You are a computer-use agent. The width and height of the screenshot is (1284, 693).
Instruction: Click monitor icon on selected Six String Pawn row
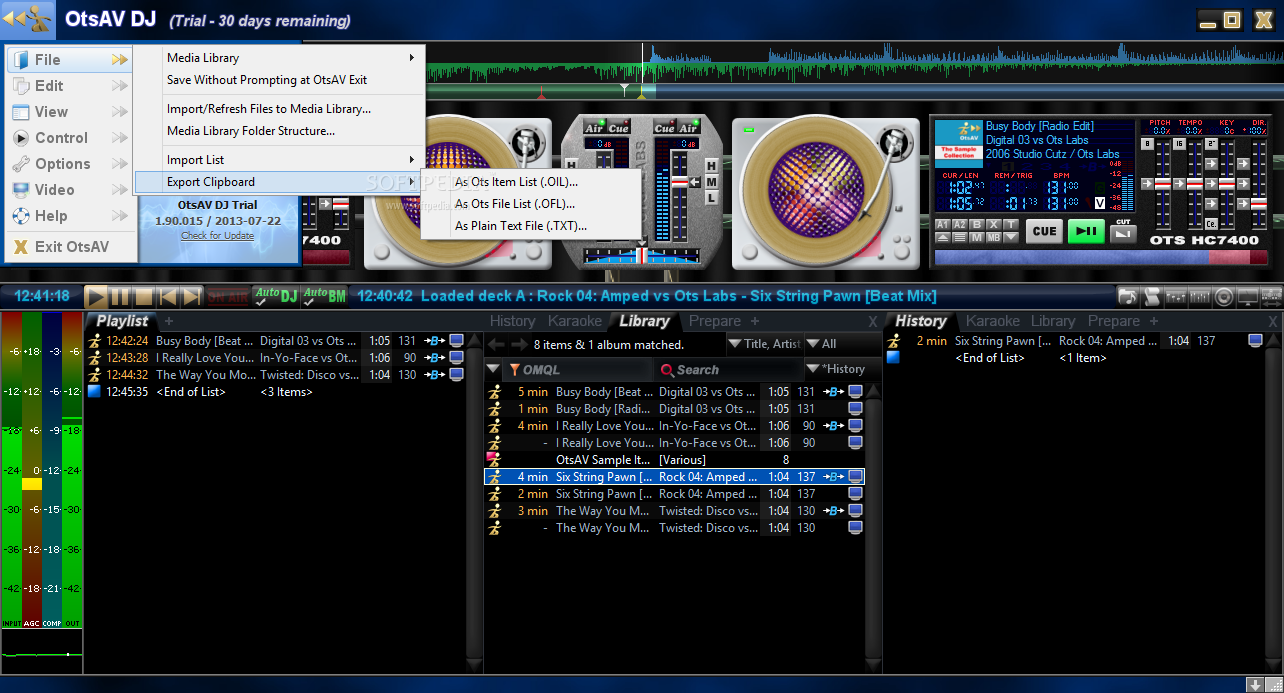(x=856, y=477)
